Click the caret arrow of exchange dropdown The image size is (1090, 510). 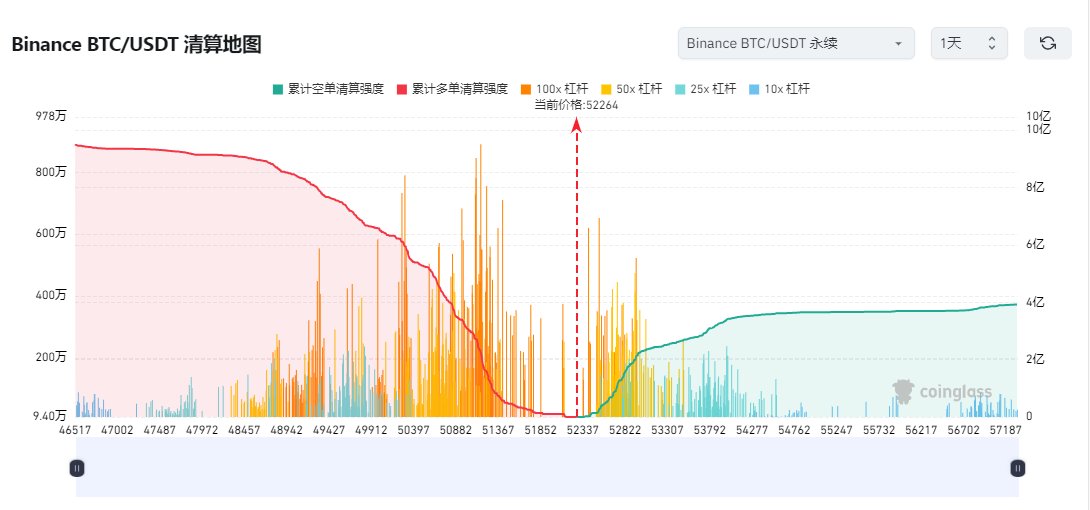coord(898,44)
